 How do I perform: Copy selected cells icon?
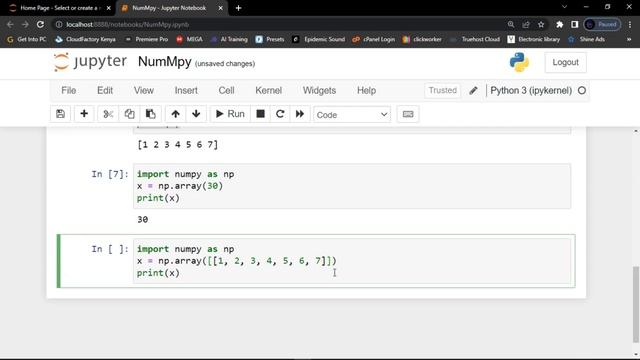[x=129, y=114]
